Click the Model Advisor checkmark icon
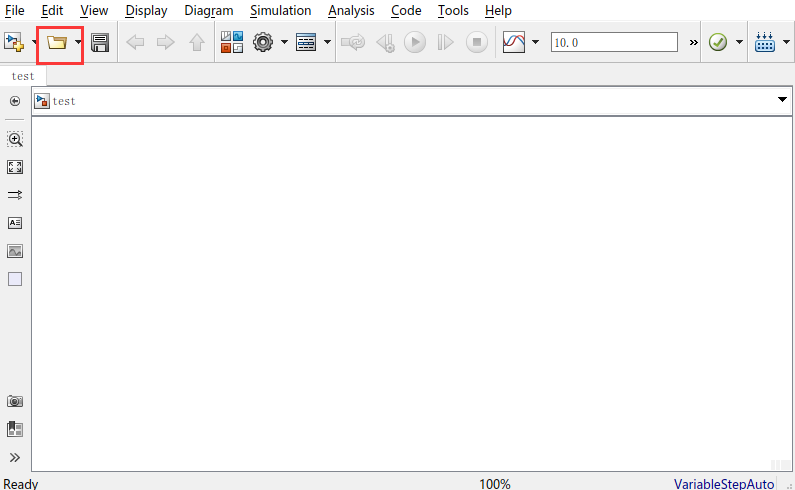 [718, 42]
